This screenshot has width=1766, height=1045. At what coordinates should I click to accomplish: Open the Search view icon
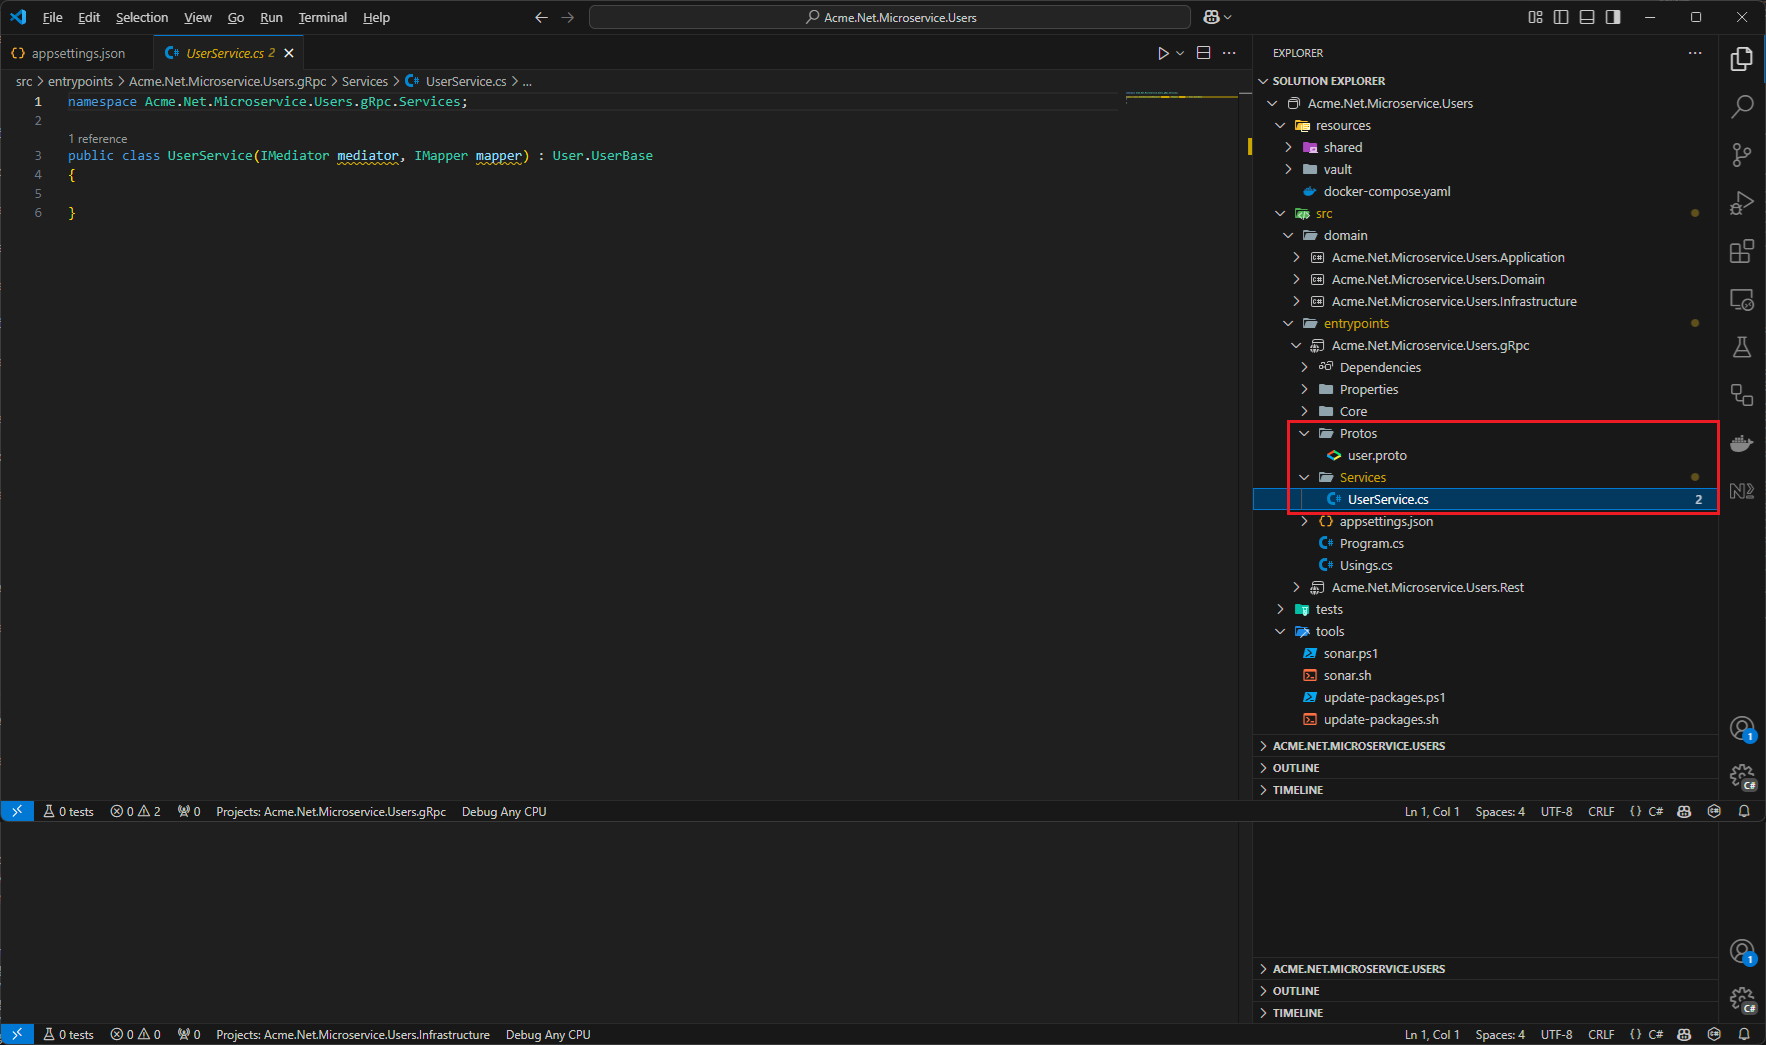pyautogui.click(x=1742, y=106)
